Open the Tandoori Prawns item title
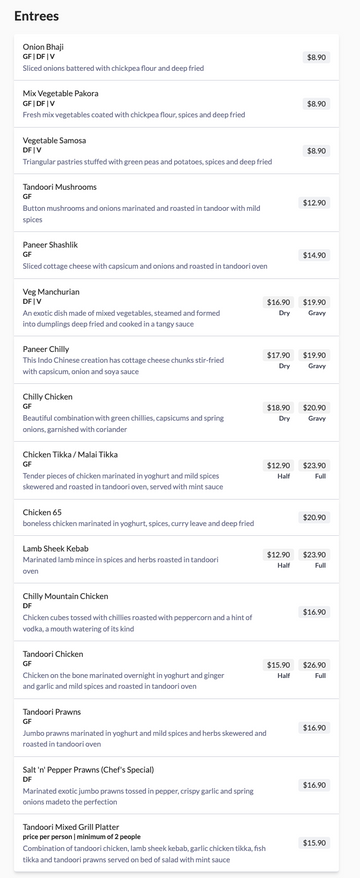This screenshot has width=360, height=878. [52, 712]
